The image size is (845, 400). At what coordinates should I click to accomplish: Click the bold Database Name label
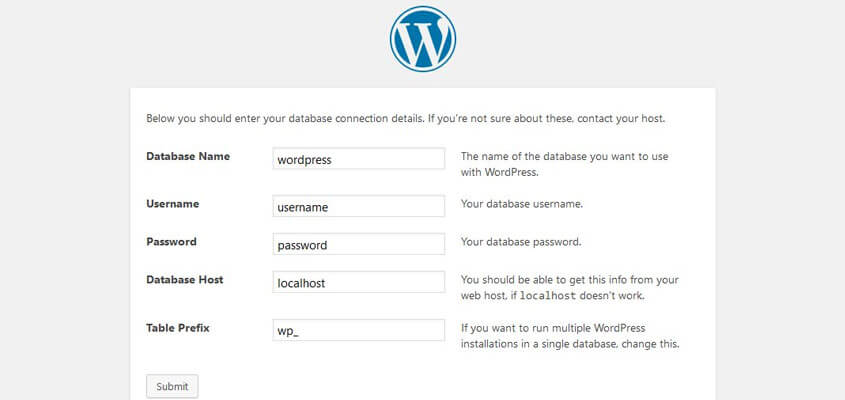(x=188, y=156)
